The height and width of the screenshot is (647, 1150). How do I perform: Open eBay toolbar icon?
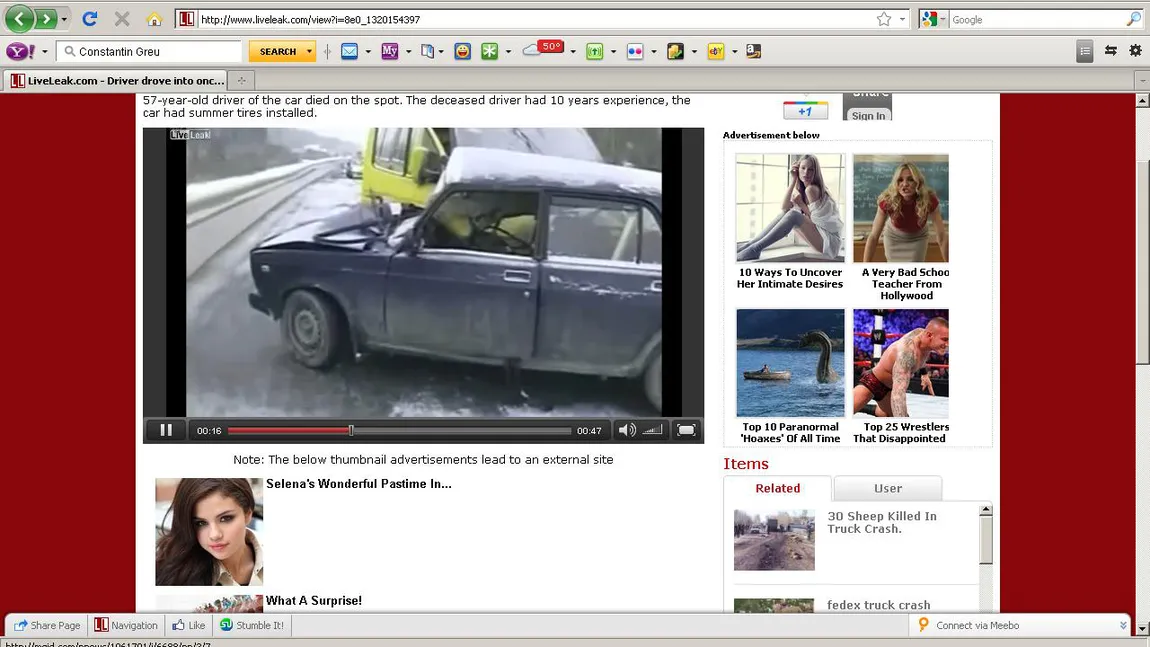tap(716, 51)
